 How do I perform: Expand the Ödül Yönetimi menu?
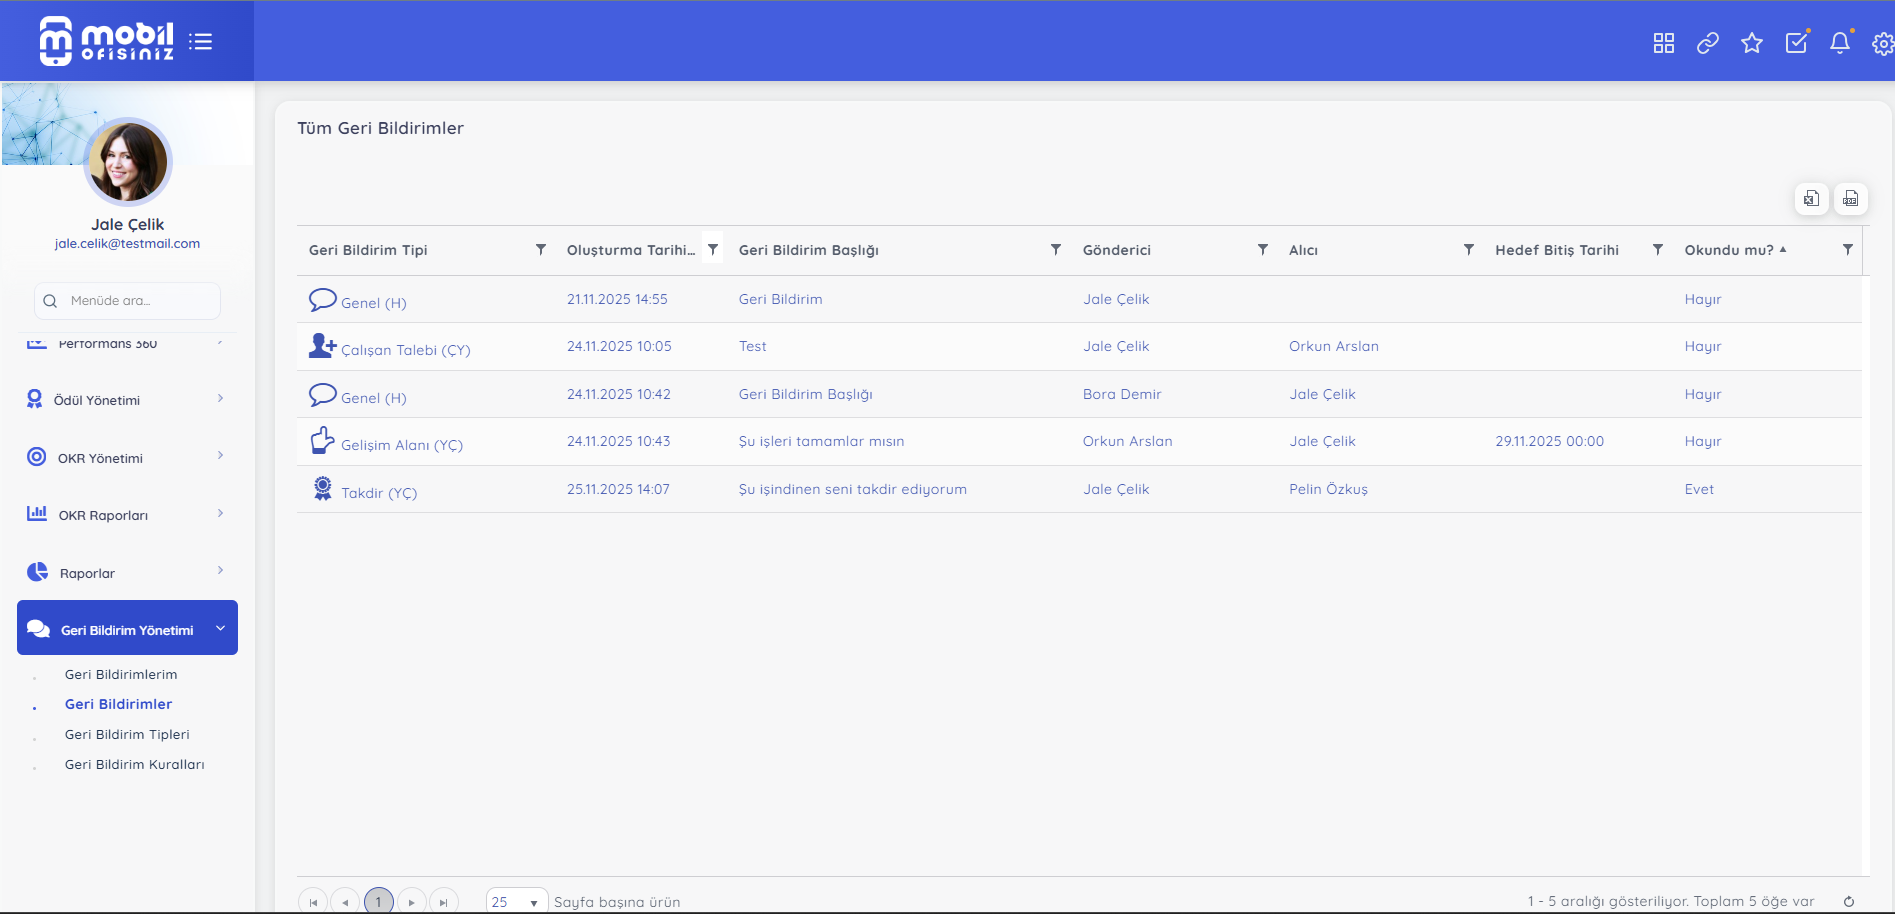pos(127,400)
